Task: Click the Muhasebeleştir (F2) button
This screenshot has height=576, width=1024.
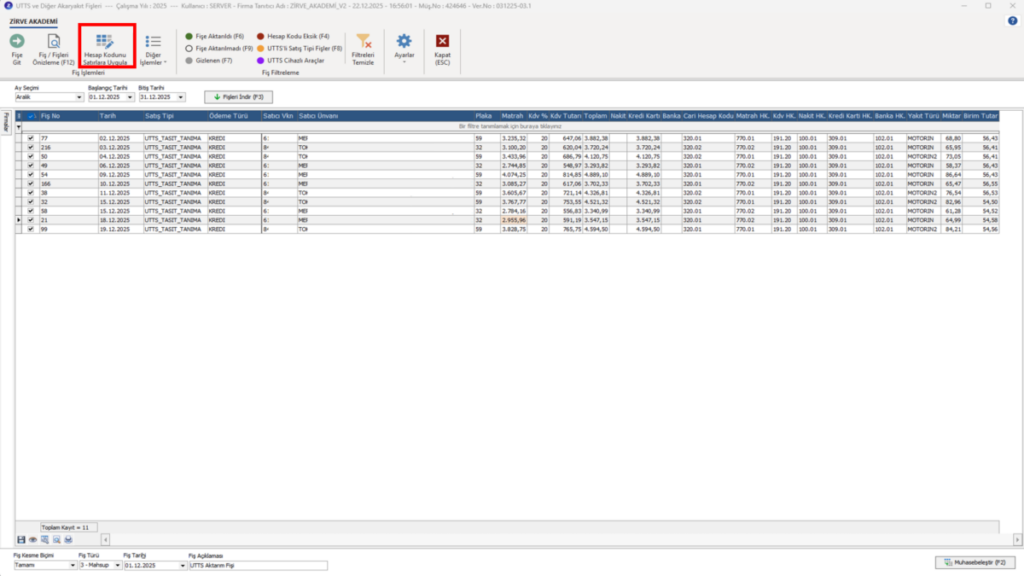Action: point(974,562)
